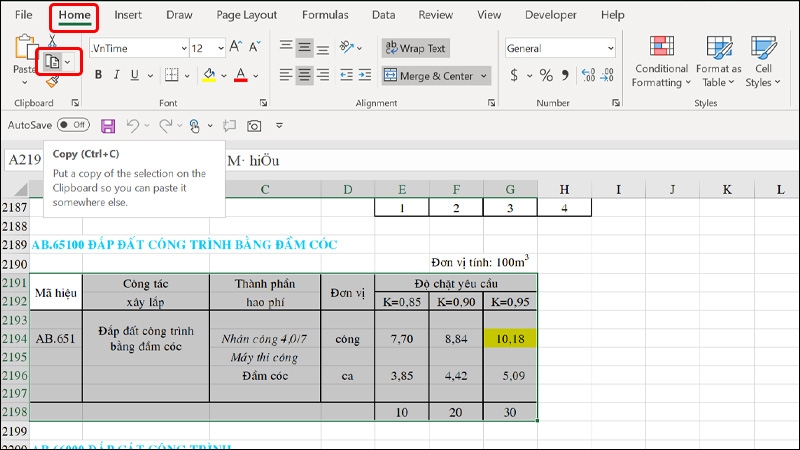
Task: Click Bottom Align icon
Action: [x=323, y=48]
